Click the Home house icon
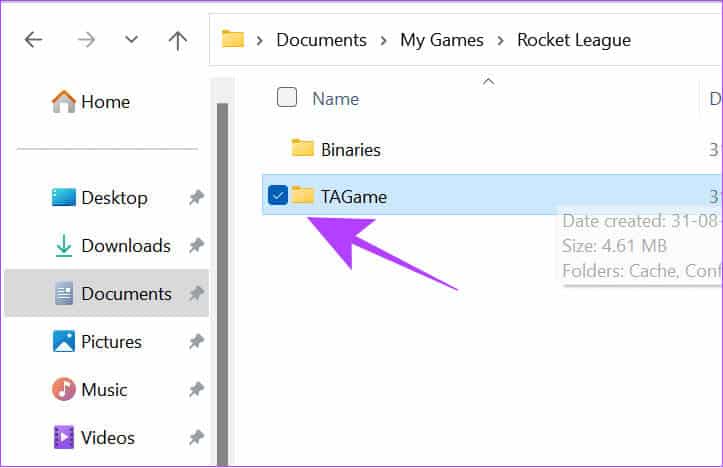 coord(64,101)
